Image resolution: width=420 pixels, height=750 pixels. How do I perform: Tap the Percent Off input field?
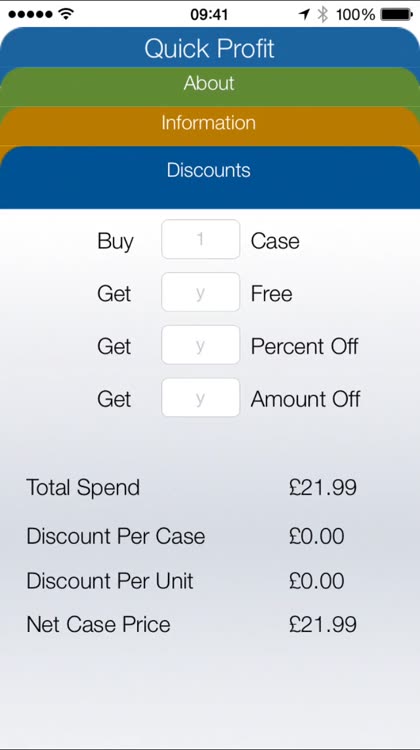(200, 344)
